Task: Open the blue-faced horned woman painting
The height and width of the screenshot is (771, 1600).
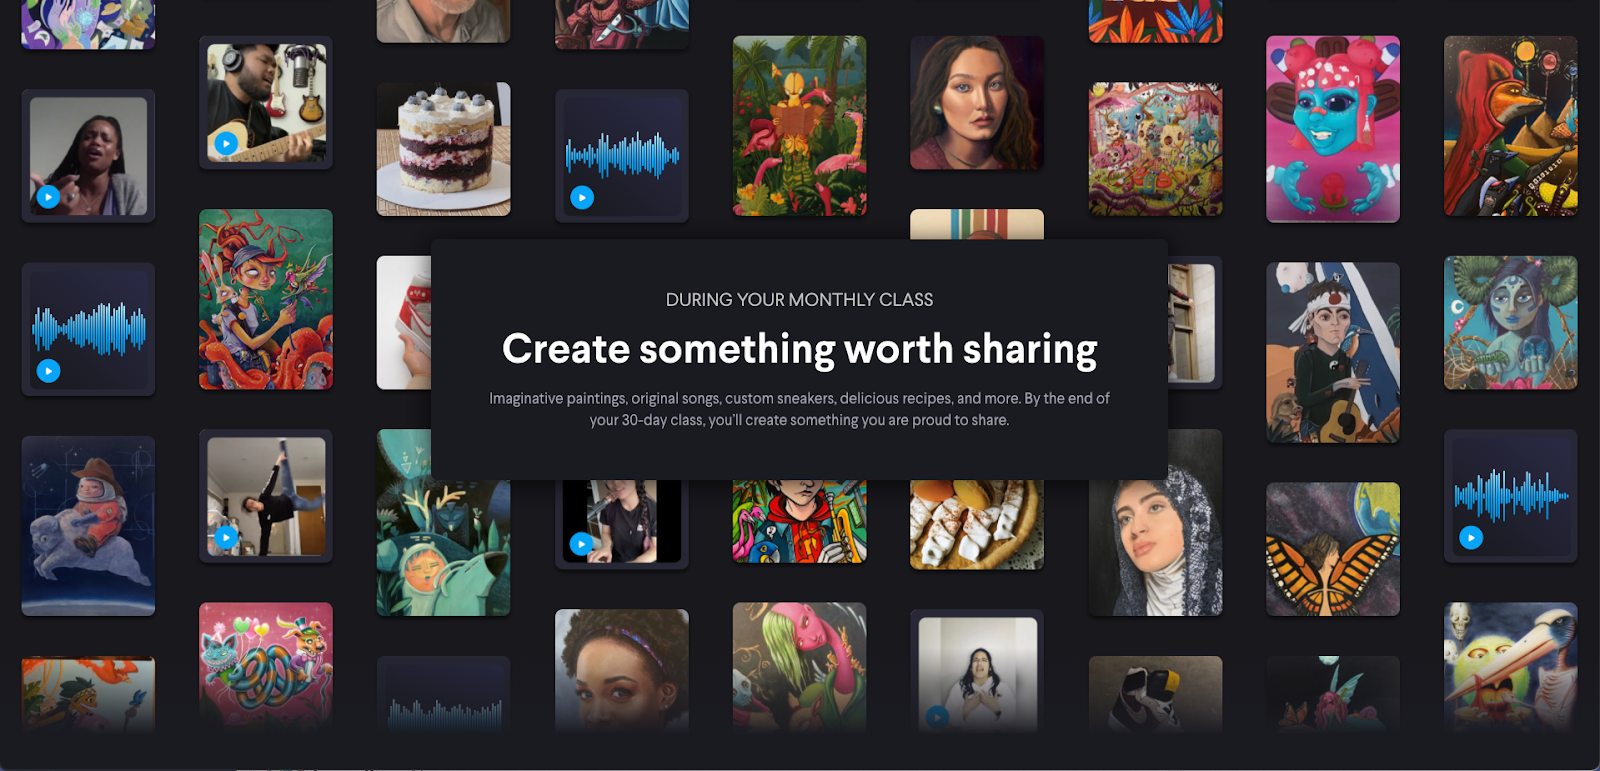Action: (1510, 323)
